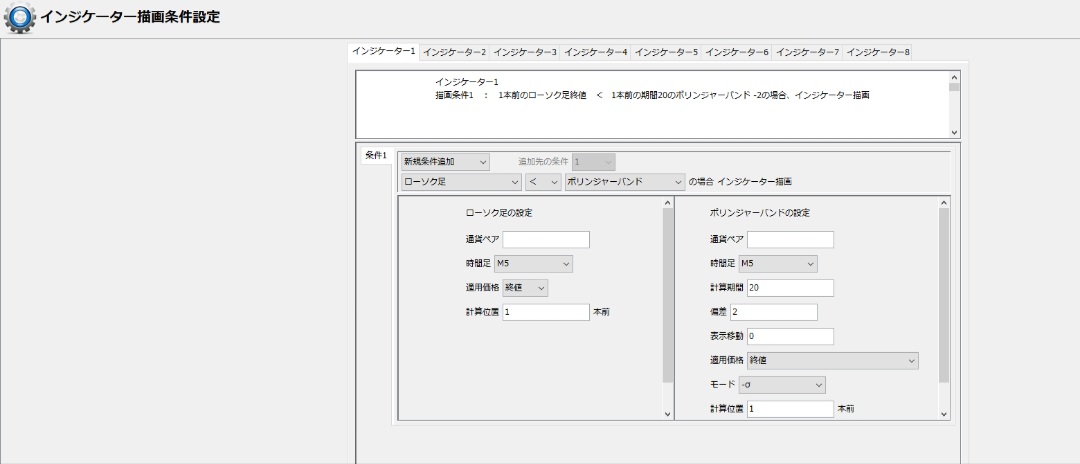The height and width of the screenshot is (464, 1080).
Task: Click the 偏差 input field
Action: (x=781, y=312)
